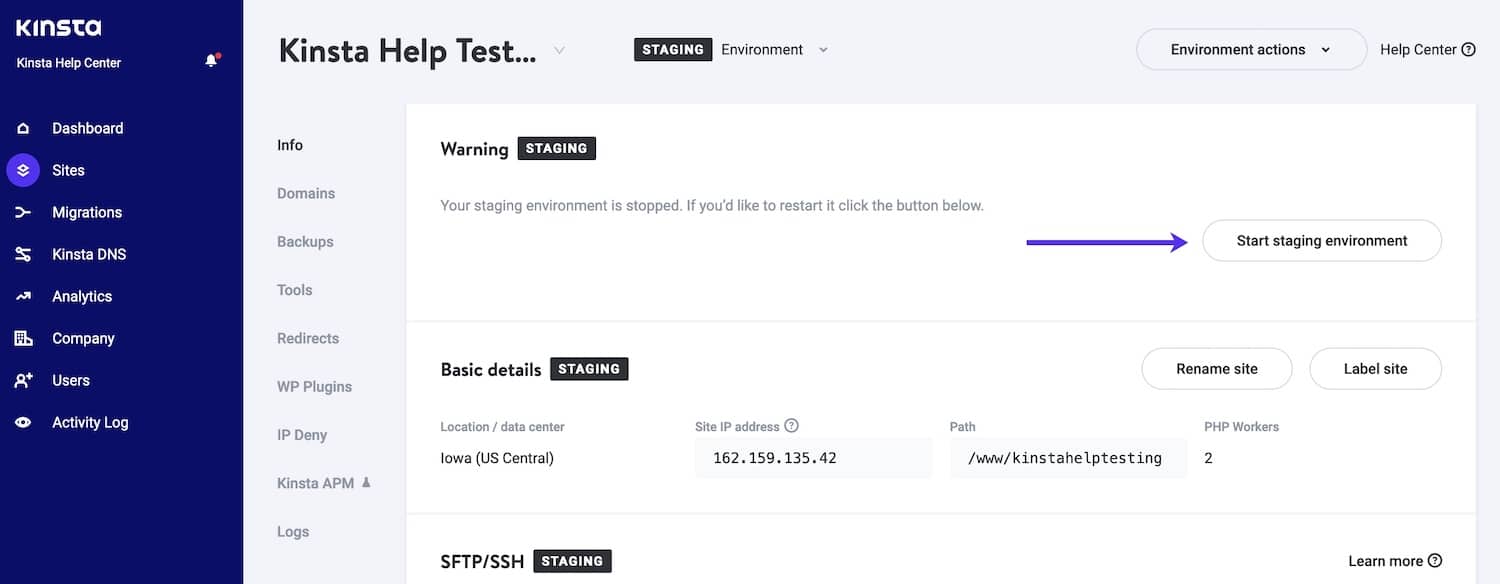The image size is (1500, 584).
Task: Go to the WP Plugins tab
Action: click(x=314, y=387)
